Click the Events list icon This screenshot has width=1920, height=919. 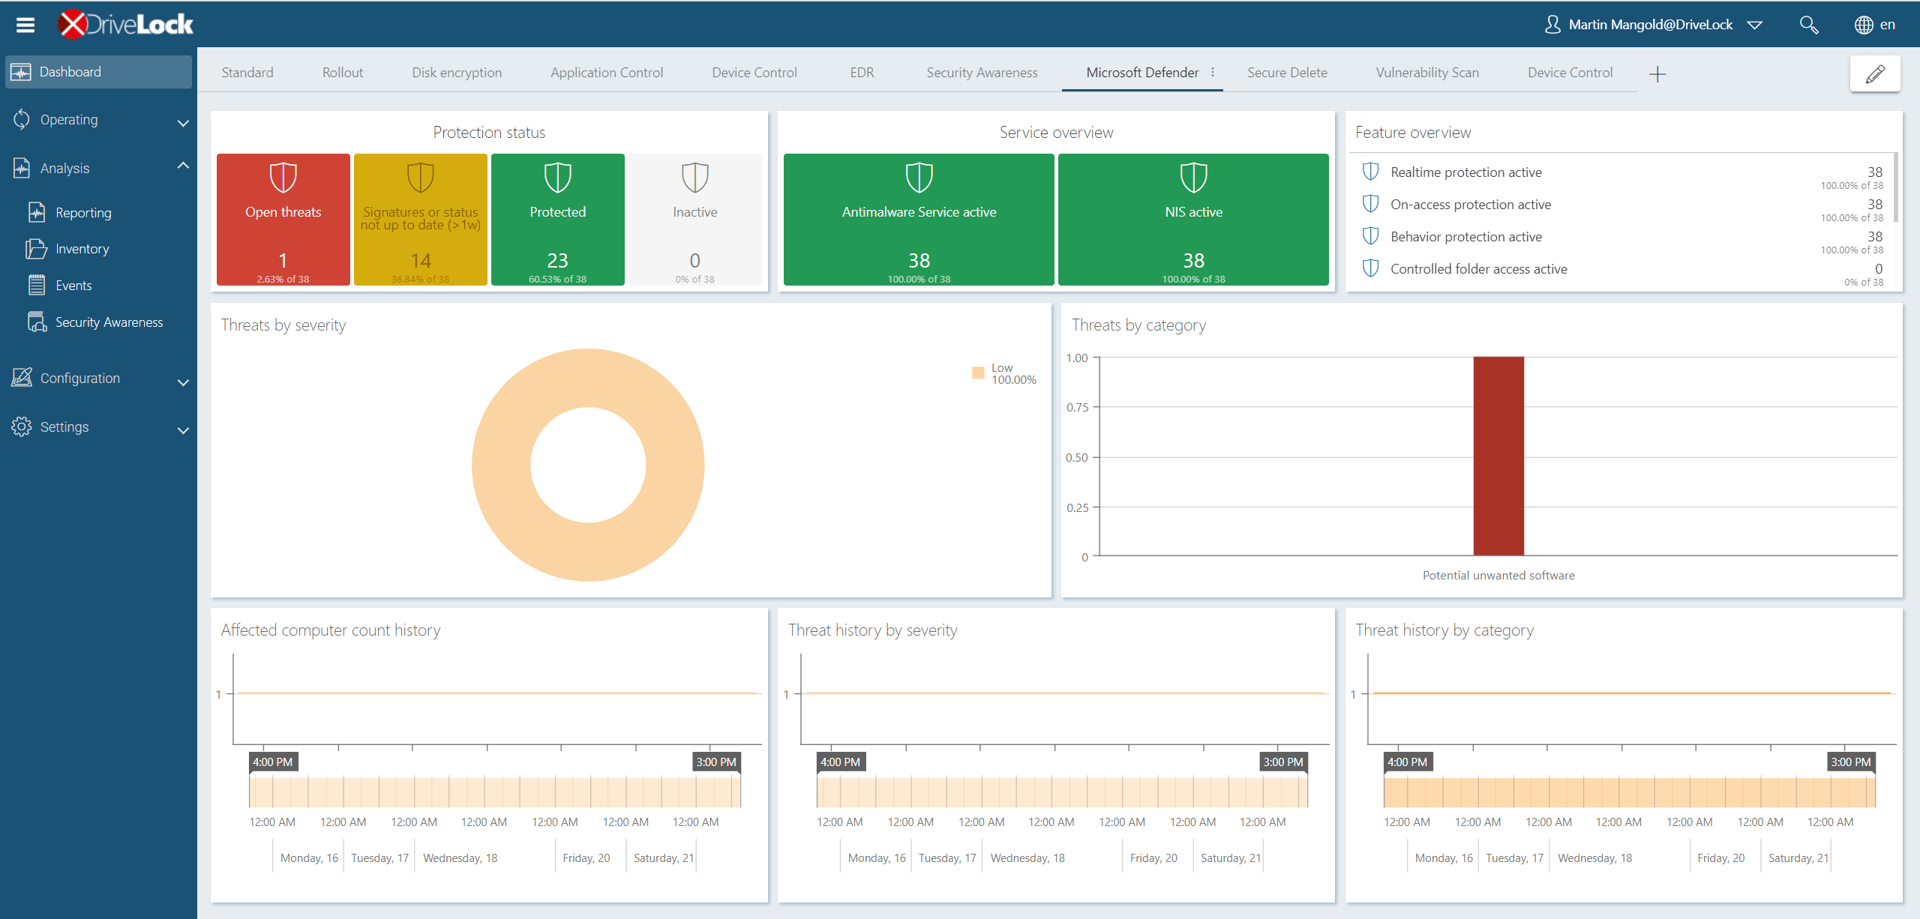(37, 285)
